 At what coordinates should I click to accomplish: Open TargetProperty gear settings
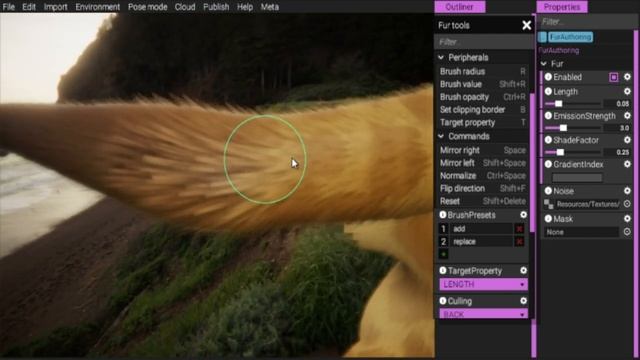point(523,271)
